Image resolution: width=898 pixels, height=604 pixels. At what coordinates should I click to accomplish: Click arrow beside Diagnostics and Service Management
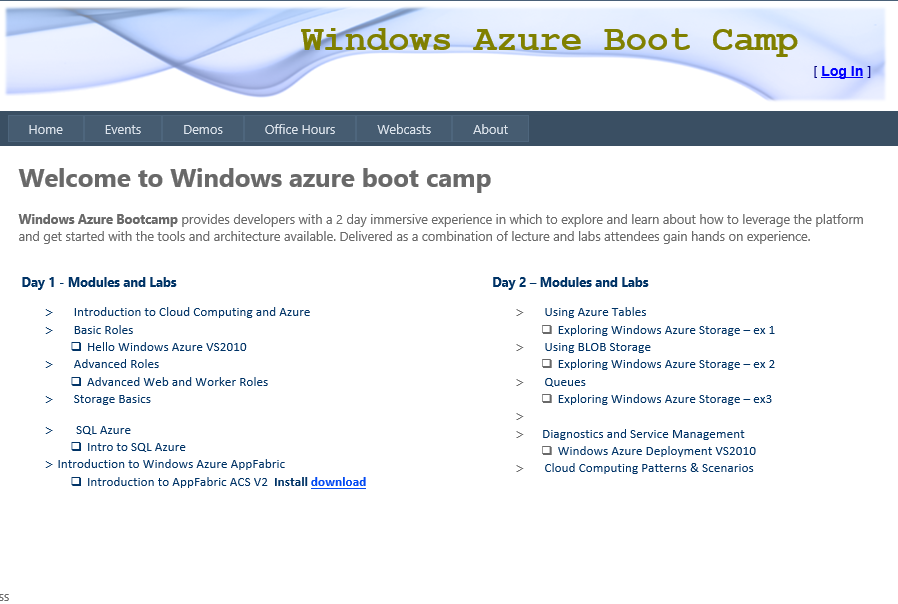520,435
